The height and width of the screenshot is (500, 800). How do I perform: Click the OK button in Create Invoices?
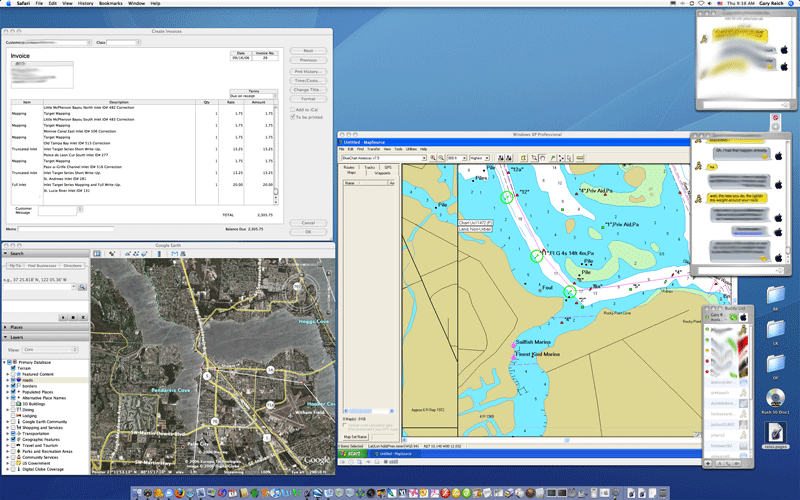coord(308,232)
